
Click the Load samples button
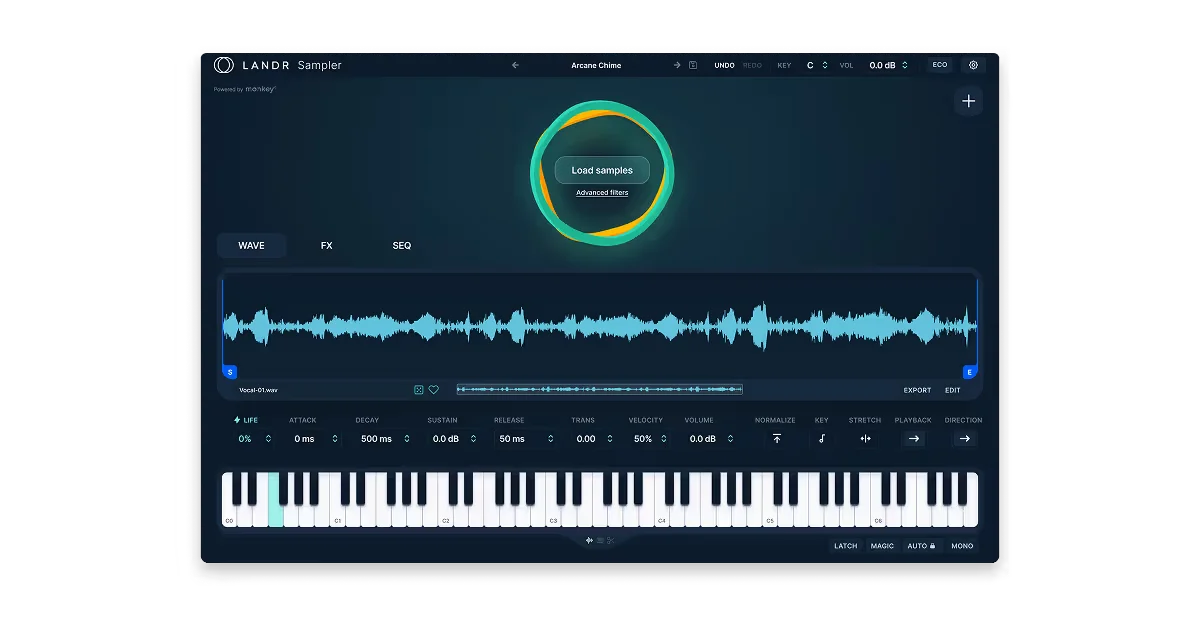point(602,170)
